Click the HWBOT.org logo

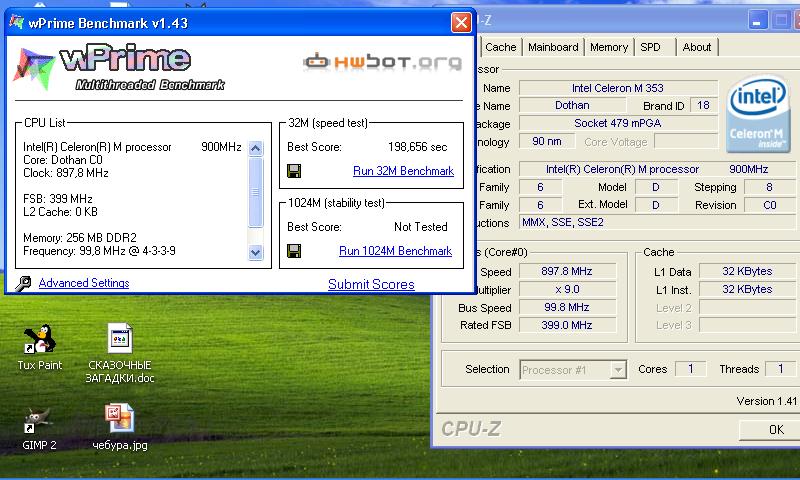coord(383,62)
